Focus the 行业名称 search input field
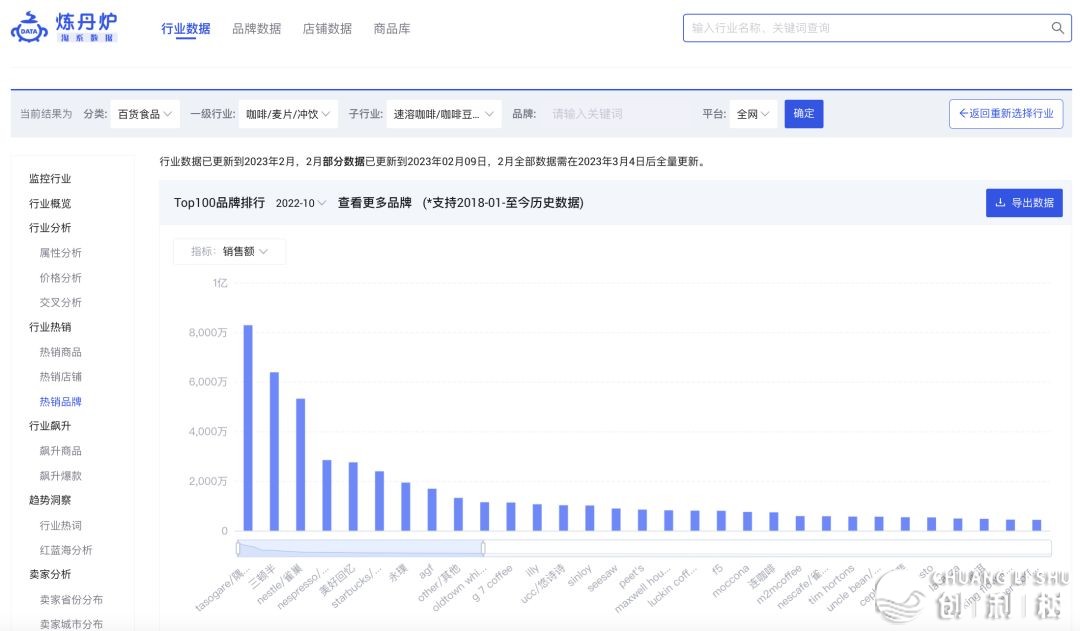This screenshot has height=631, width=1080. (x=865, y=28)
